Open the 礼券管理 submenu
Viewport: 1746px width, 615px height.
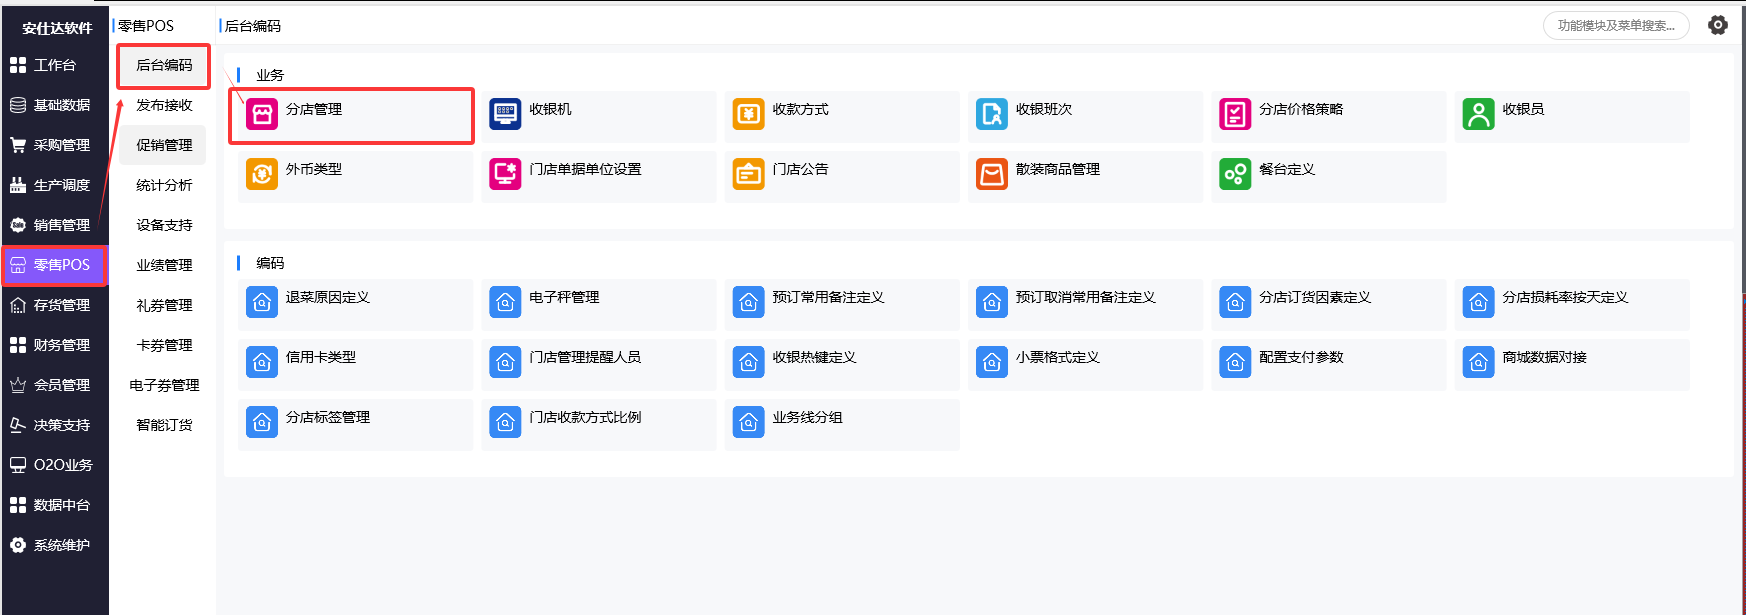click(x=164, y=305)
